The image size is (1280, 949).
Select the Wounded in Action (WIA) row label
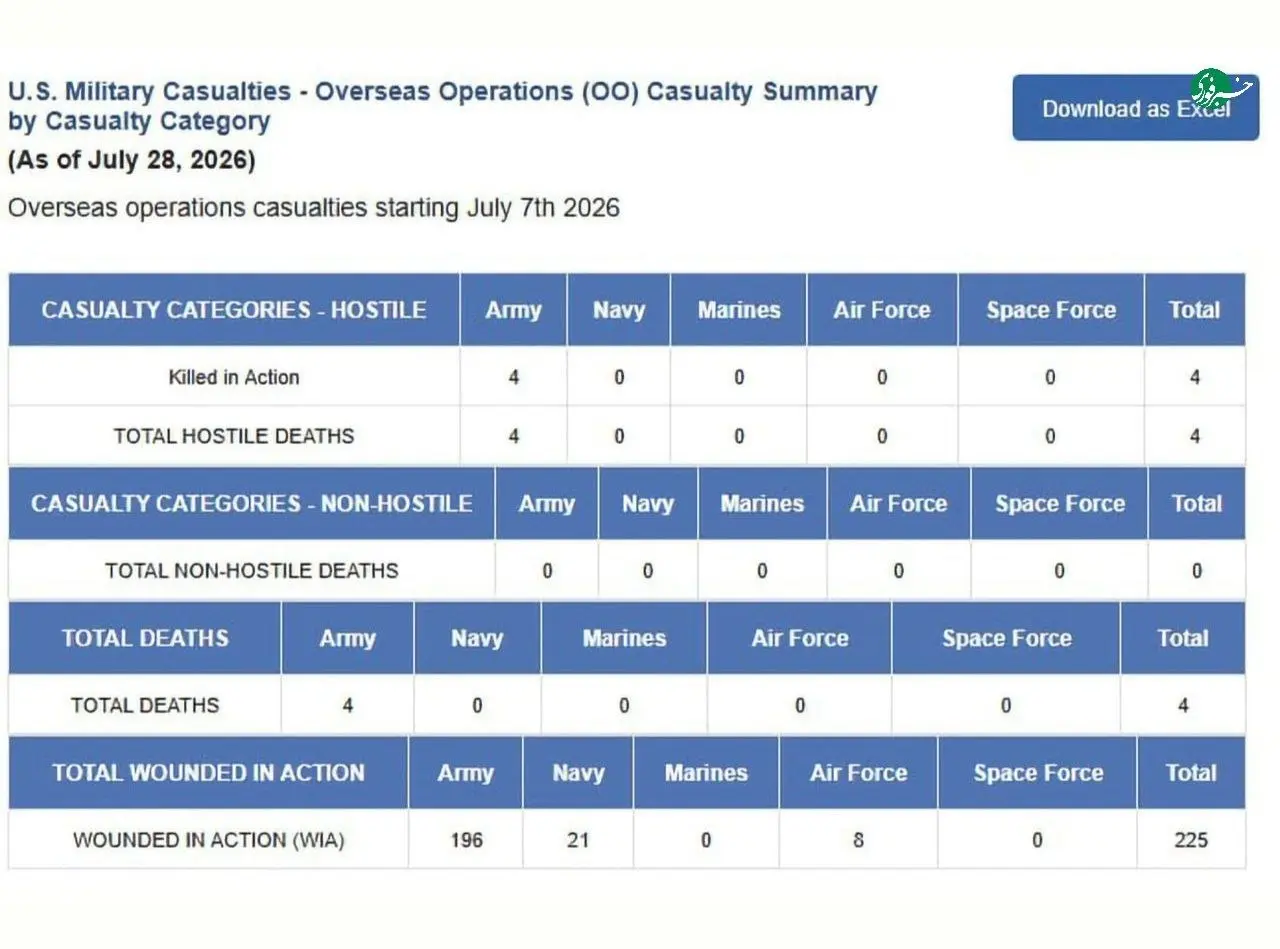pyautogui.click(x=208, y=840)
